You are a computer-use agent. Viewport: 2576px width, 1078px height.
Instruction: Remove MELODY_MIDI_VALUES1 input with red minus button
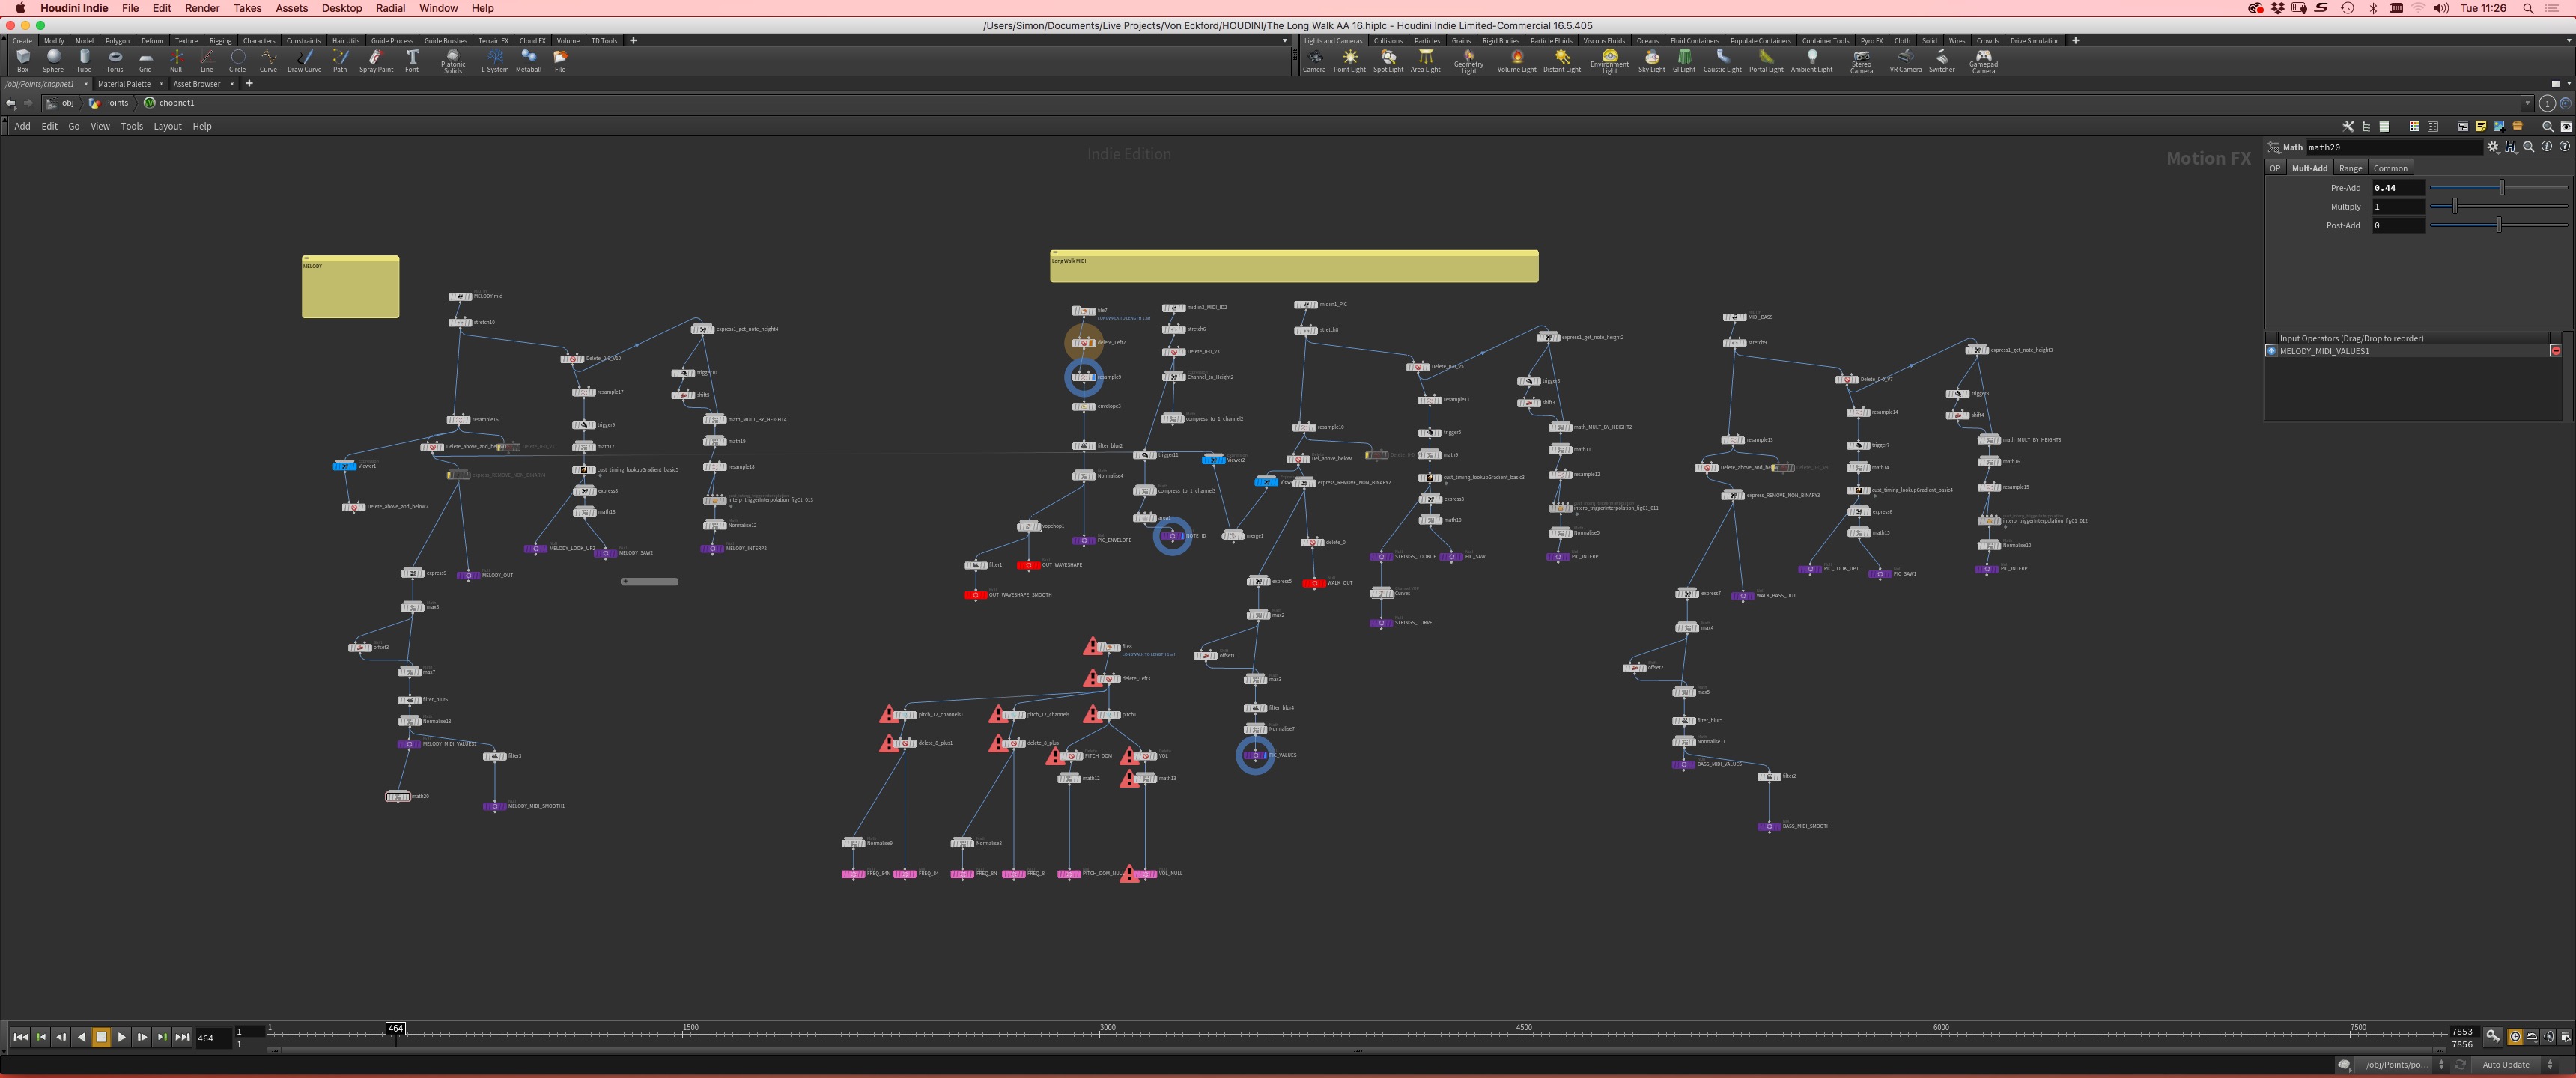(x=2555, y=351)
